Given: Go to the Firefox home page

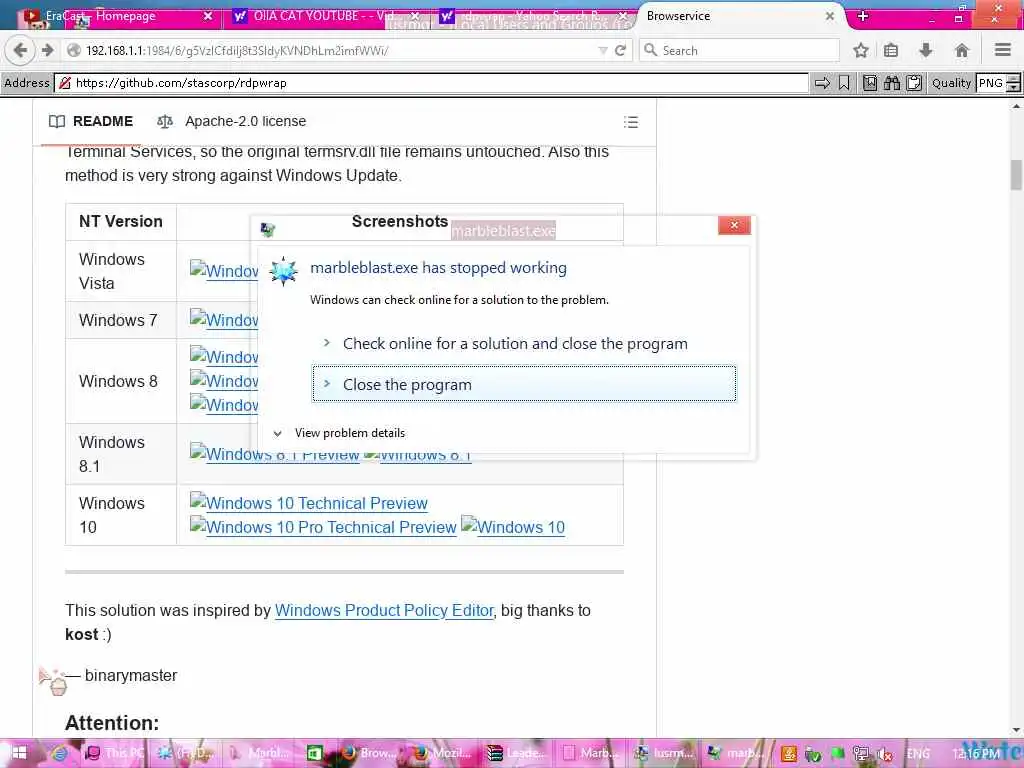Looking at the screenshot, I should (x=961, y=50).
